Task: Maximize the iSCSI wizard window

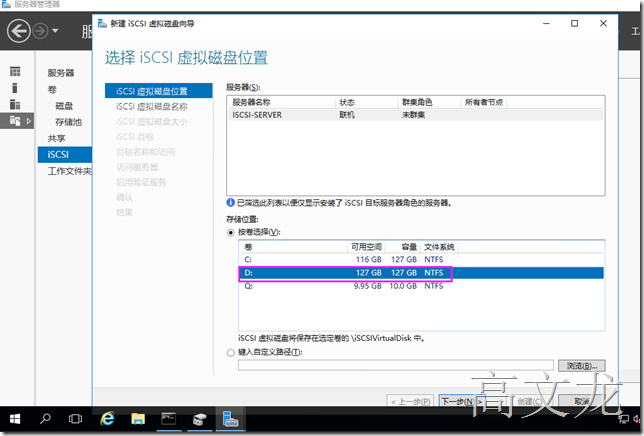Action: coord(574,23)
